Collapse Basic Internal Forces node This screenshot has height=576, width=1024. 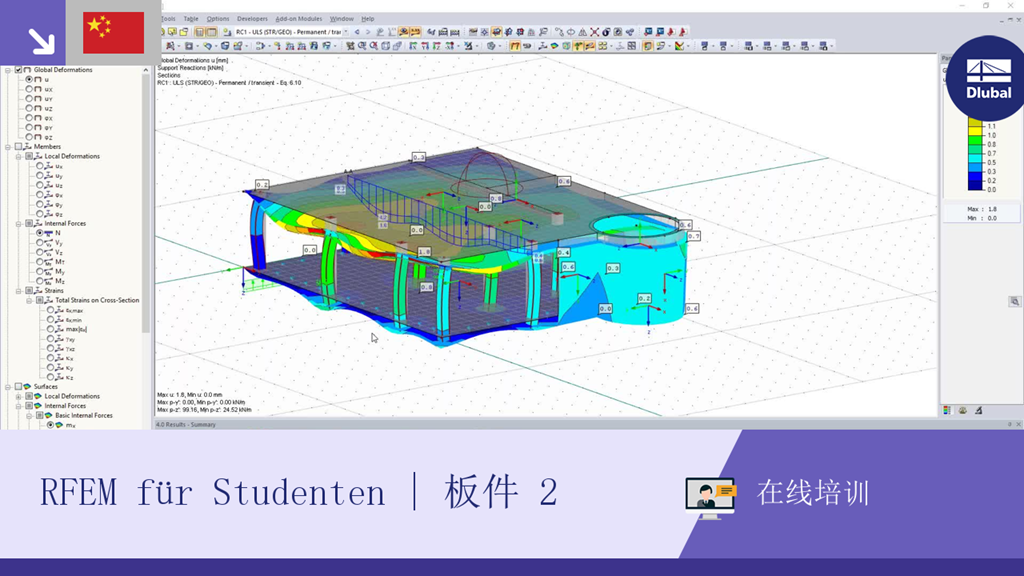pyautogui.click(x=29, y=415)
